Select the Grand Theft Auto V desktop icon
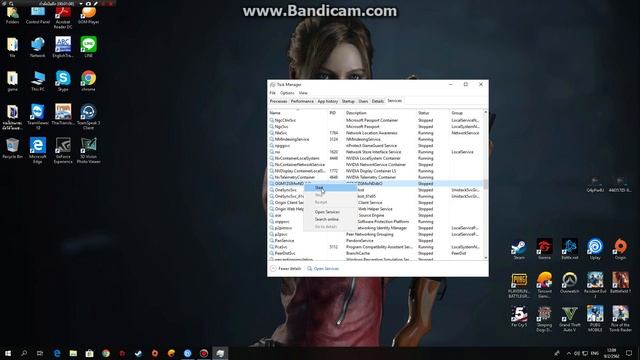 tap(569, 319)
